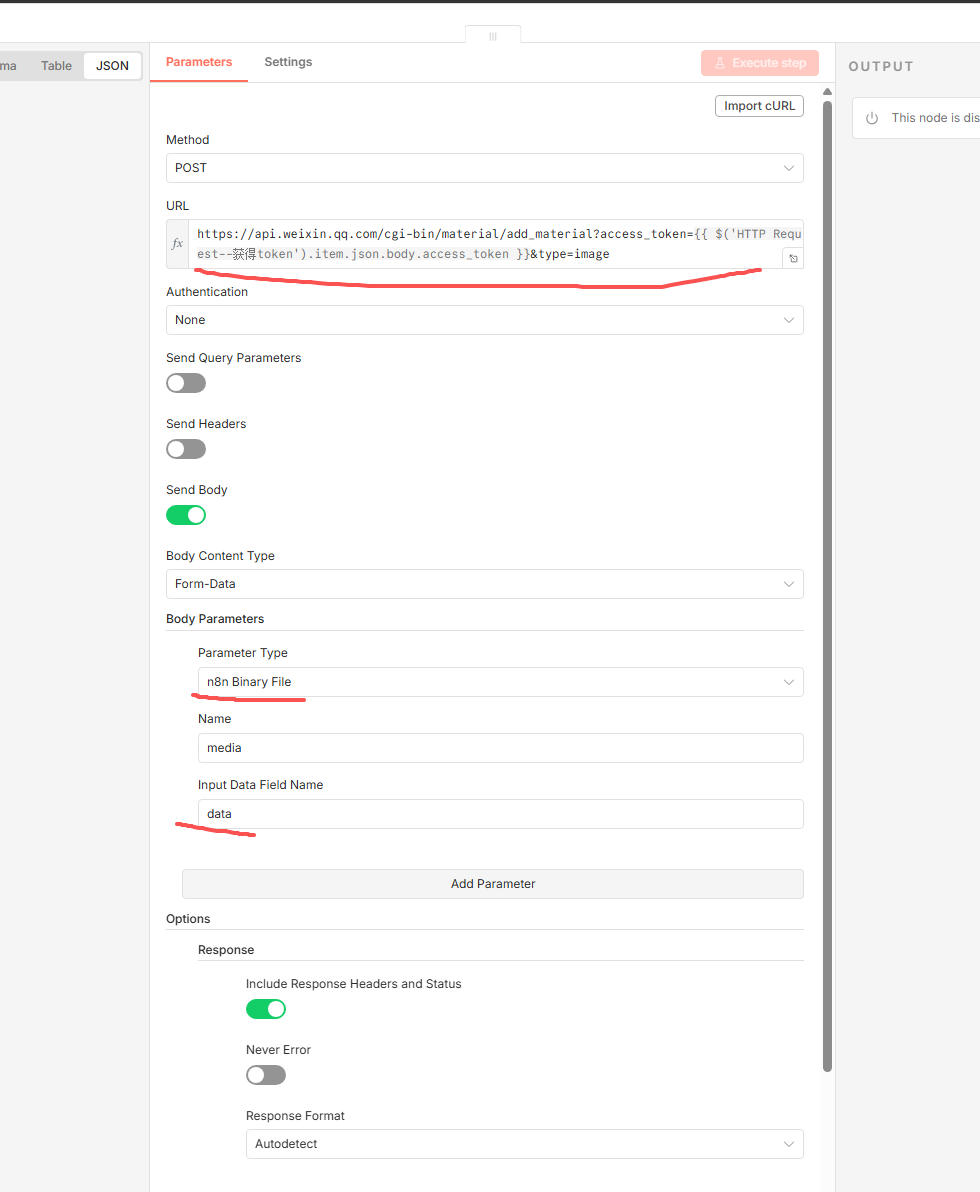Enable the Send Headers toggle
This screenshot has width=980, height=1192.
coord(186,449)
